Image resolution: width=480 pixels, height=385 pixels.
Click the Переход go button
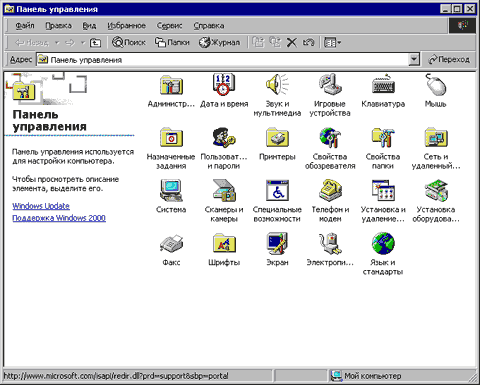click(449, 59)
